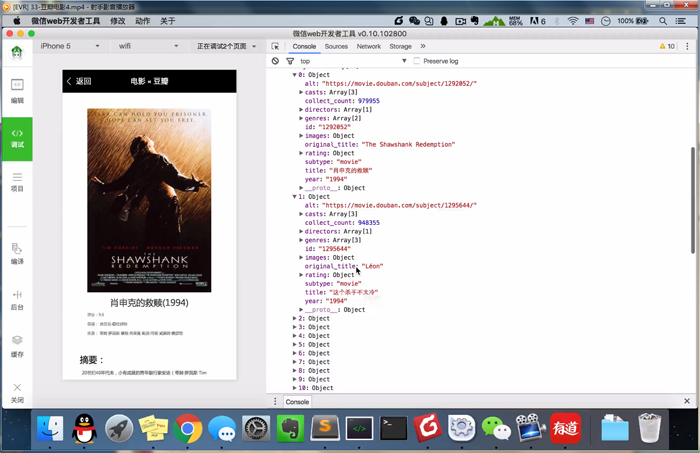Activate the inspect element picker icon
Viewport: 700px width, 453px height.
click(276, 46)
